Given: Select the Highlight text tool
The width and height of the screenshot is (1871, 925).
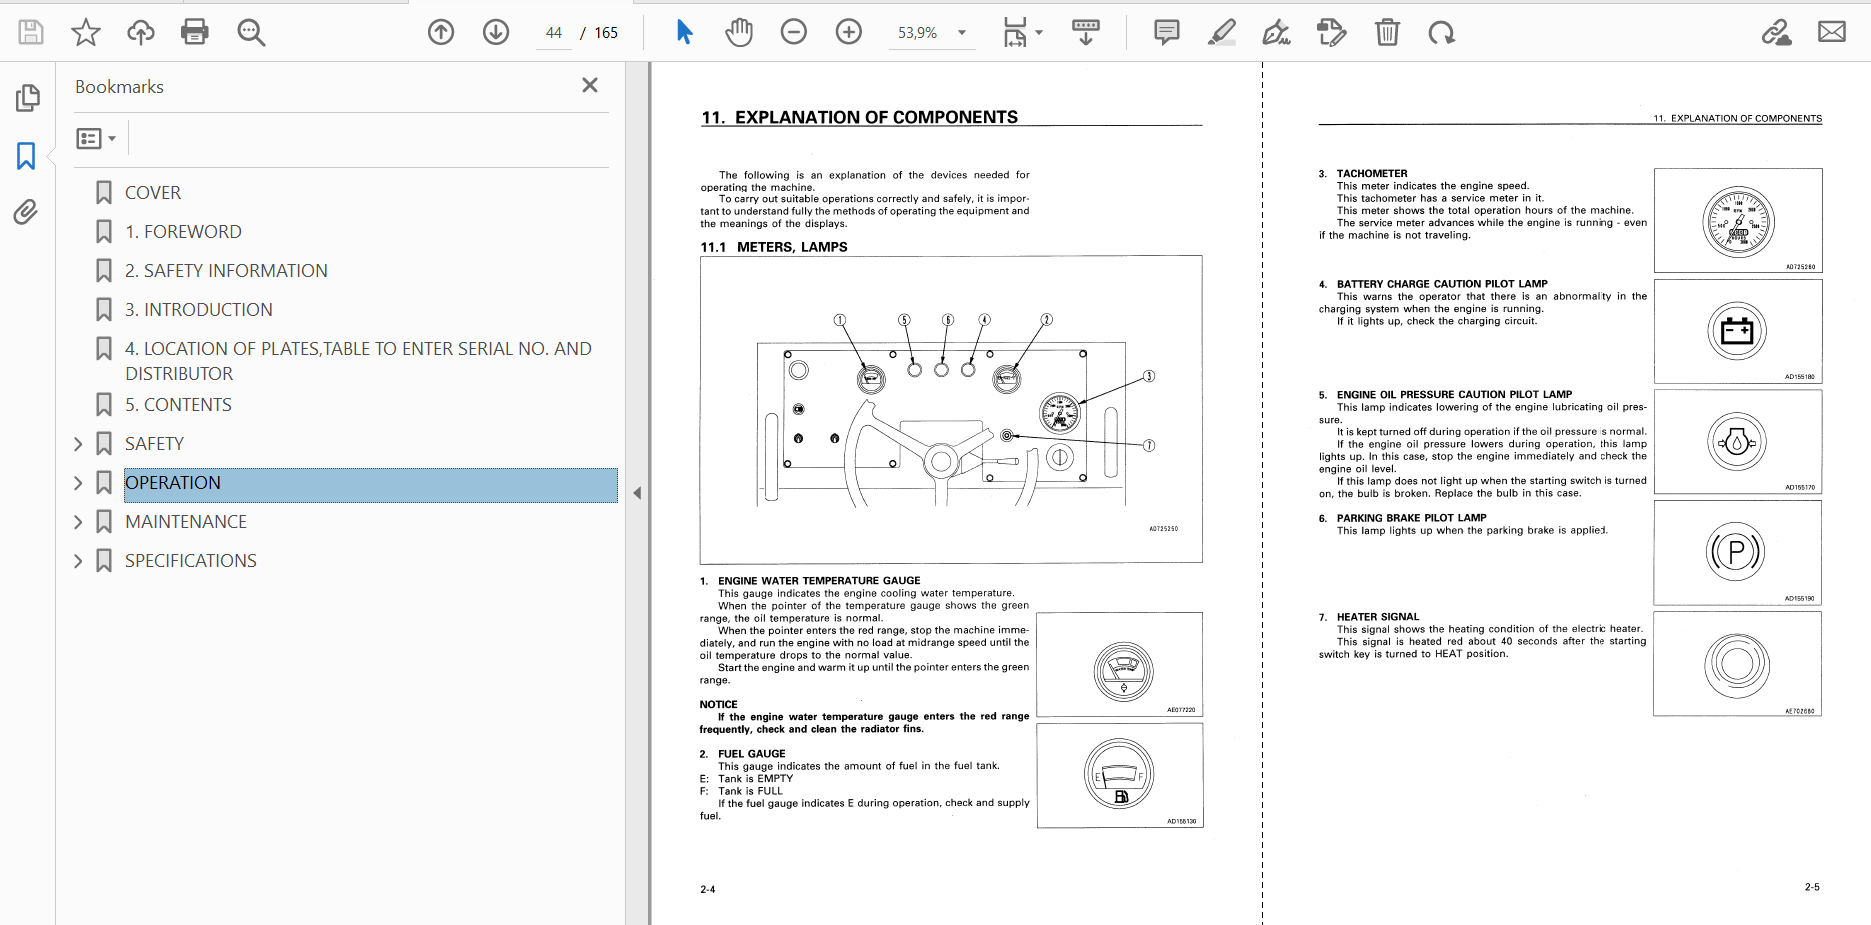Looking at the screenshot, I should (x=1221, y=32).
